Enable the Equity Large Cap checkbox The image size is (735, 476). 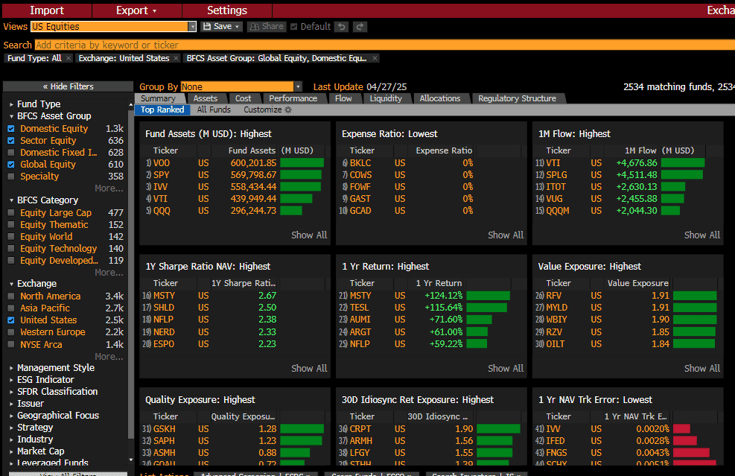click(11, 213)
